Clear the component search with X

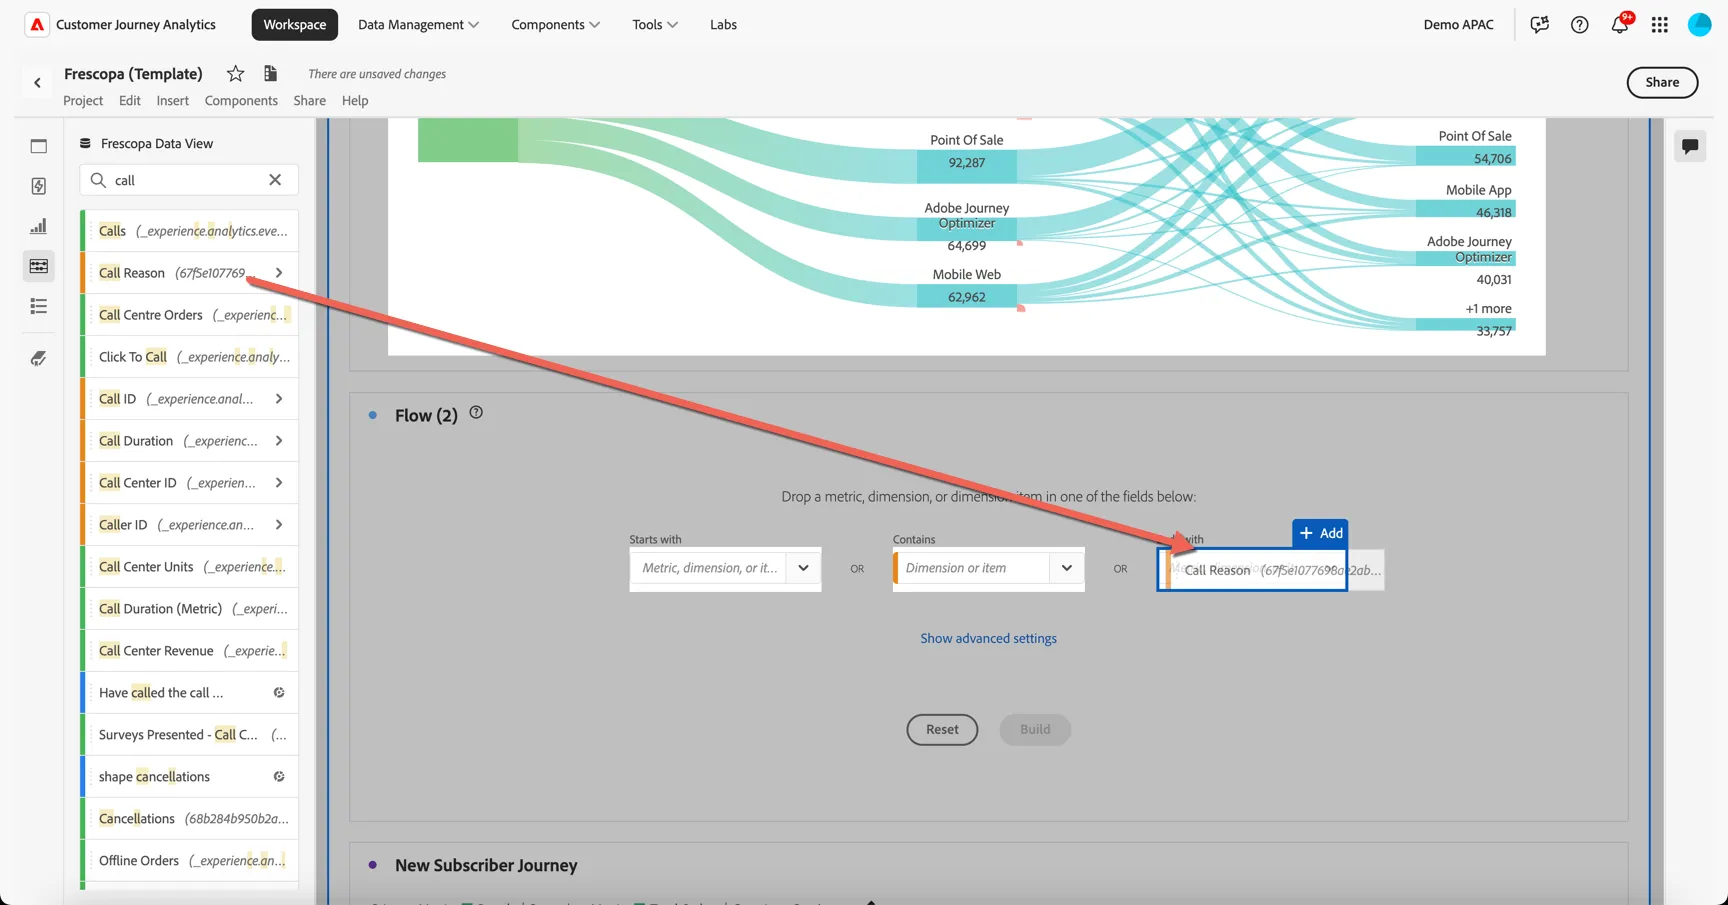pyautogui.click(x=275, y=180)
